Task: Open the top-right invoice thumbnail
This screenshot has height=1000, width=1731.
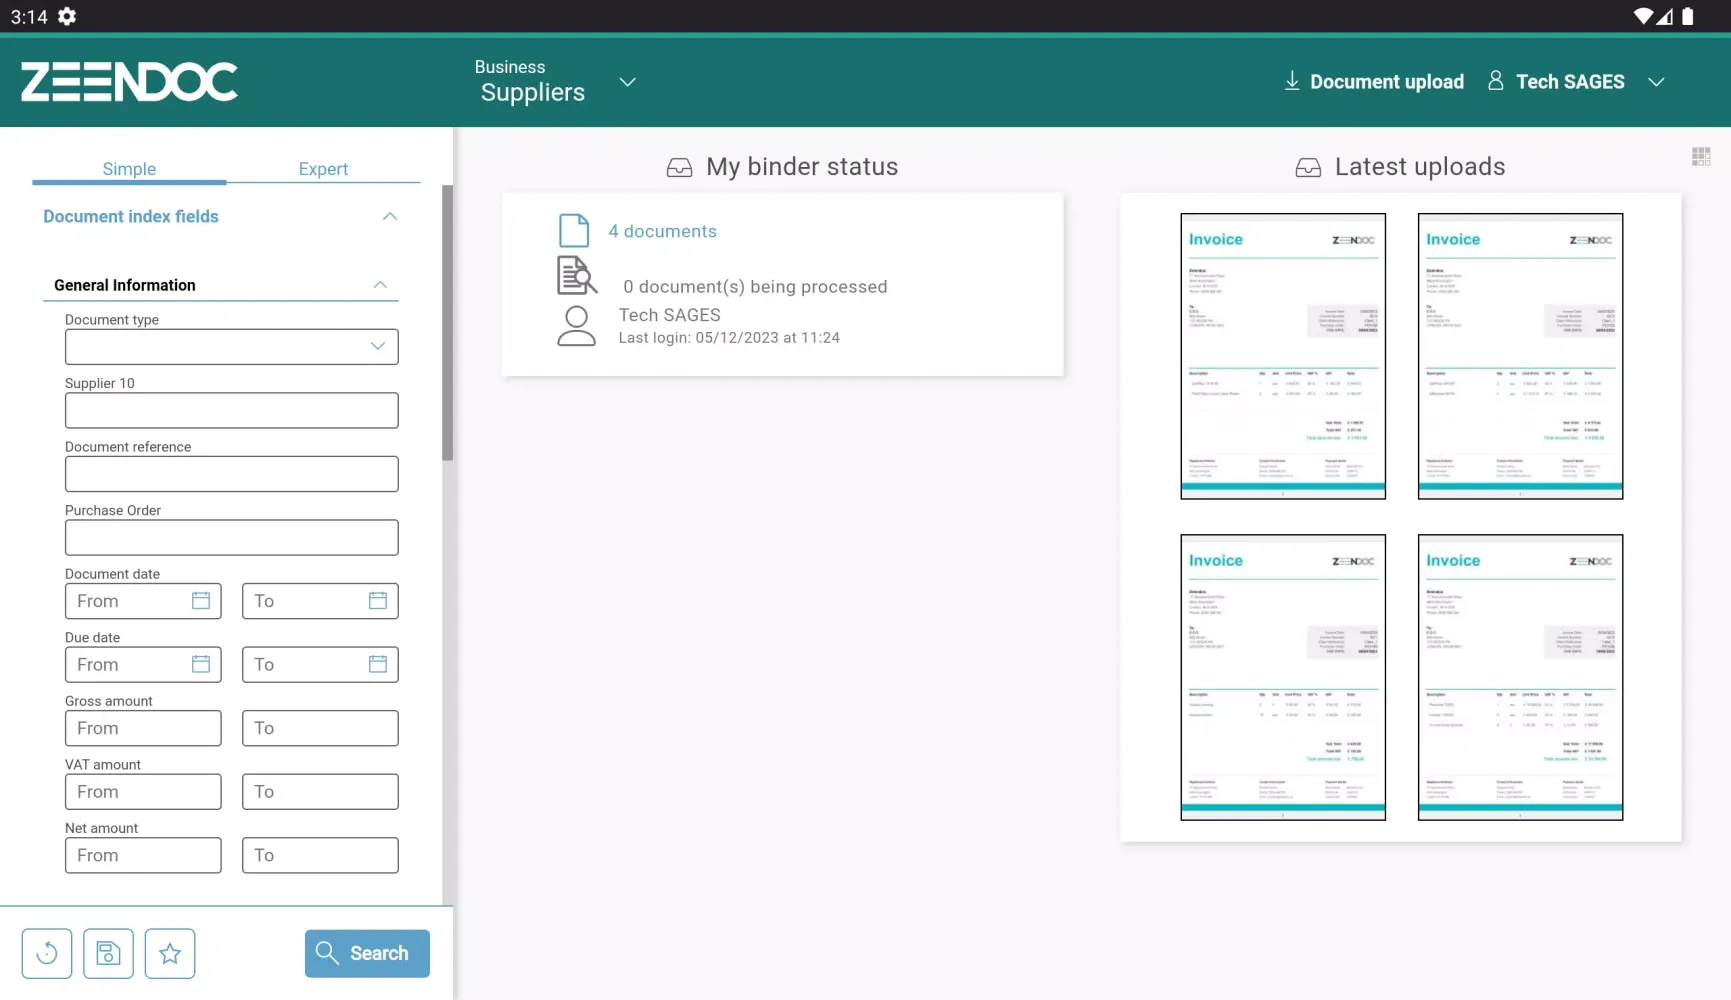Action: (1520, 356)
